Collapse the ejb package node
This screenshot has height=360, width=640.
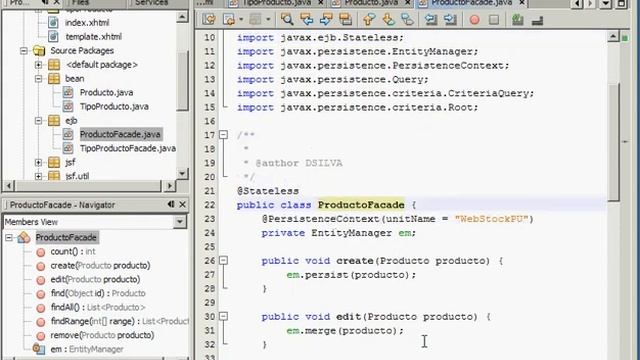coord(38,120)
